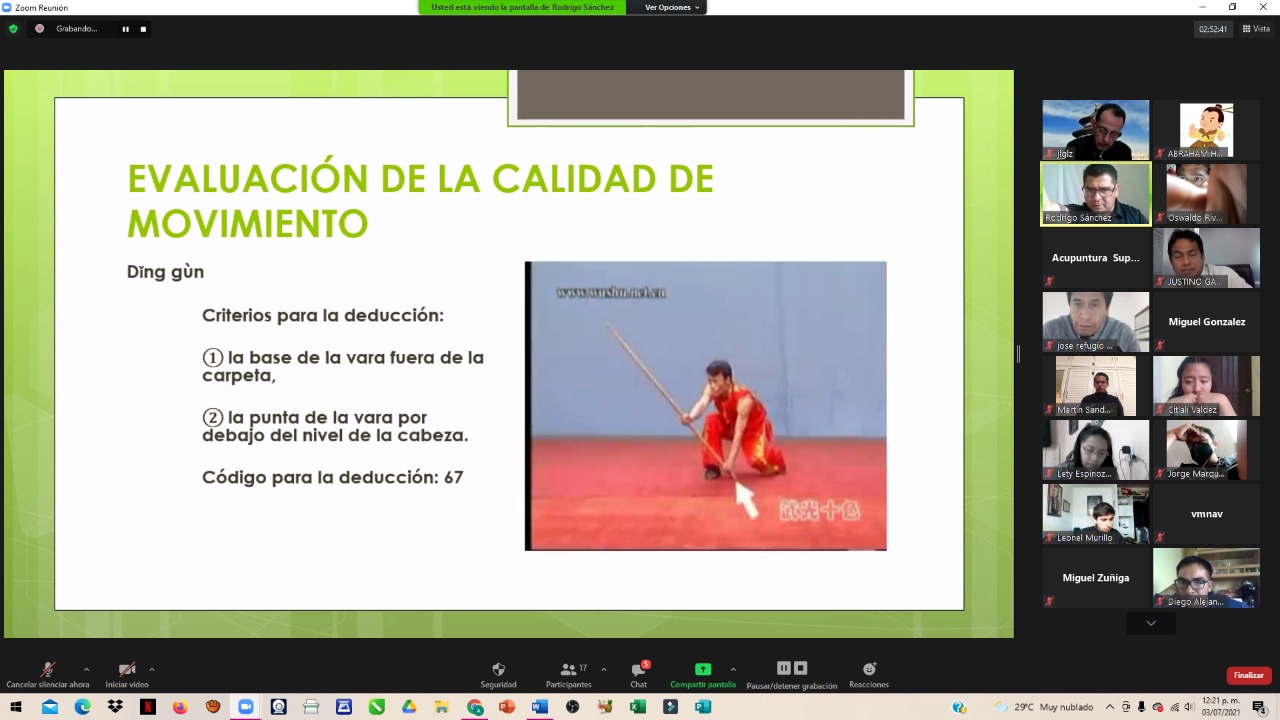Open the Reacciones menu

[x=868, y=670]
